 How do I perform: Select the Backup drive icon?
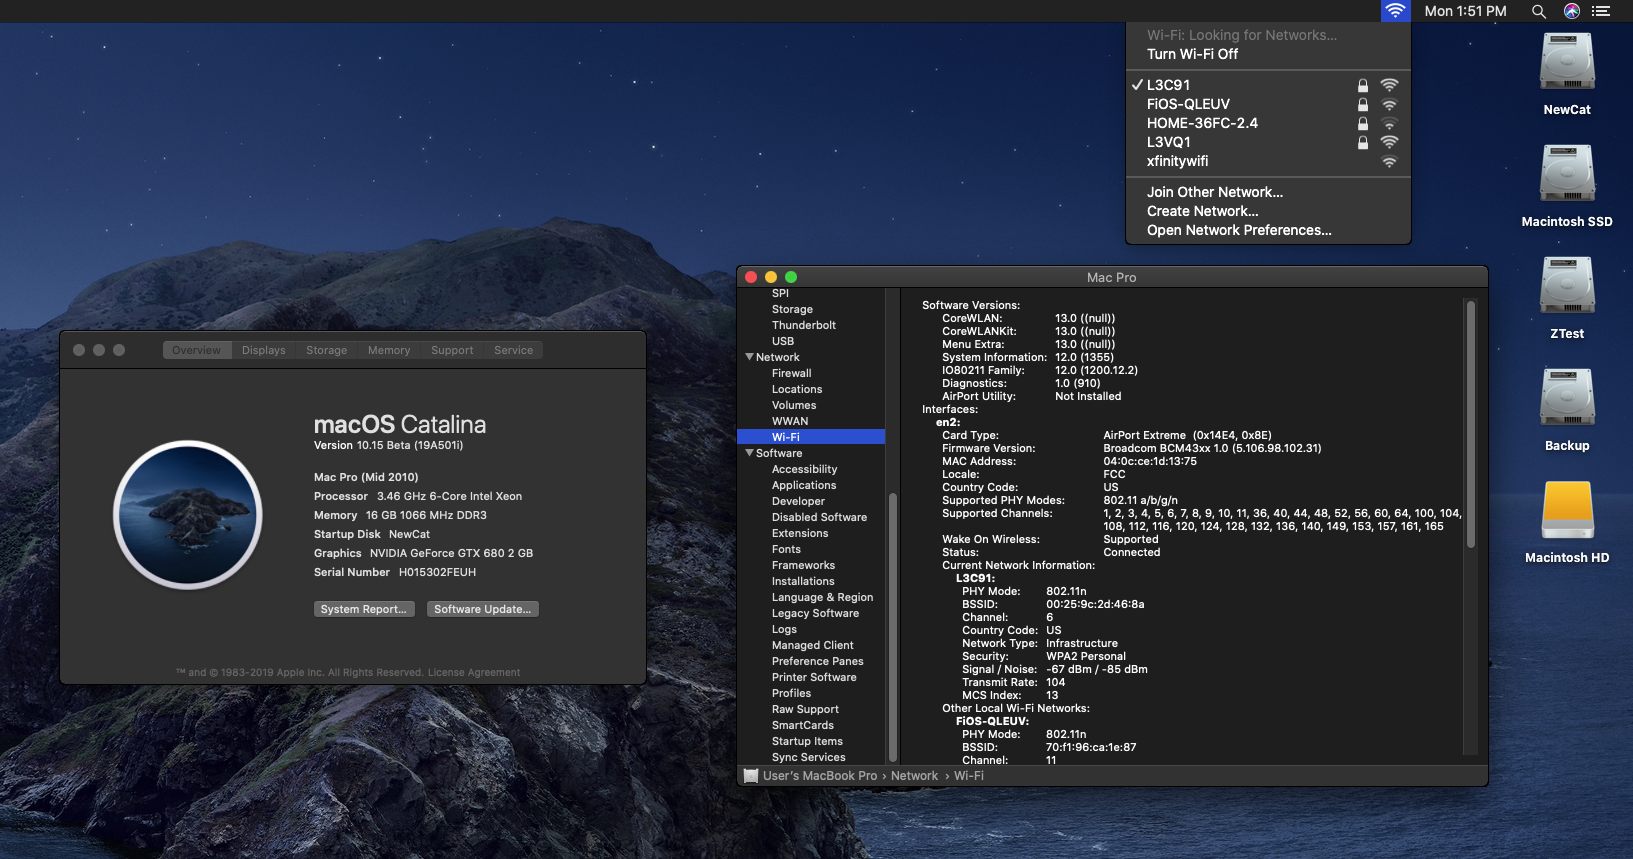pyautogui.click(x=1566, y=400)
